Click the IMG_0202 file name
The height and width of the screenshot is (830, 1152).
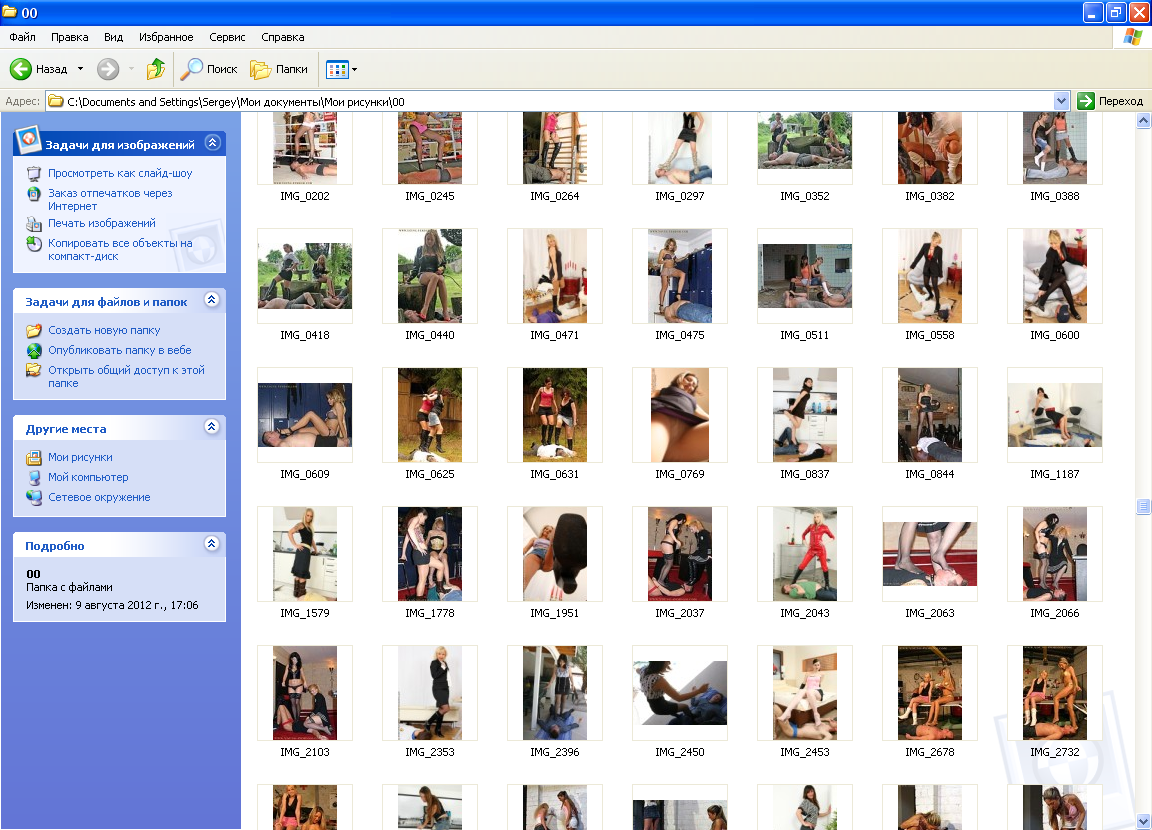305,196
